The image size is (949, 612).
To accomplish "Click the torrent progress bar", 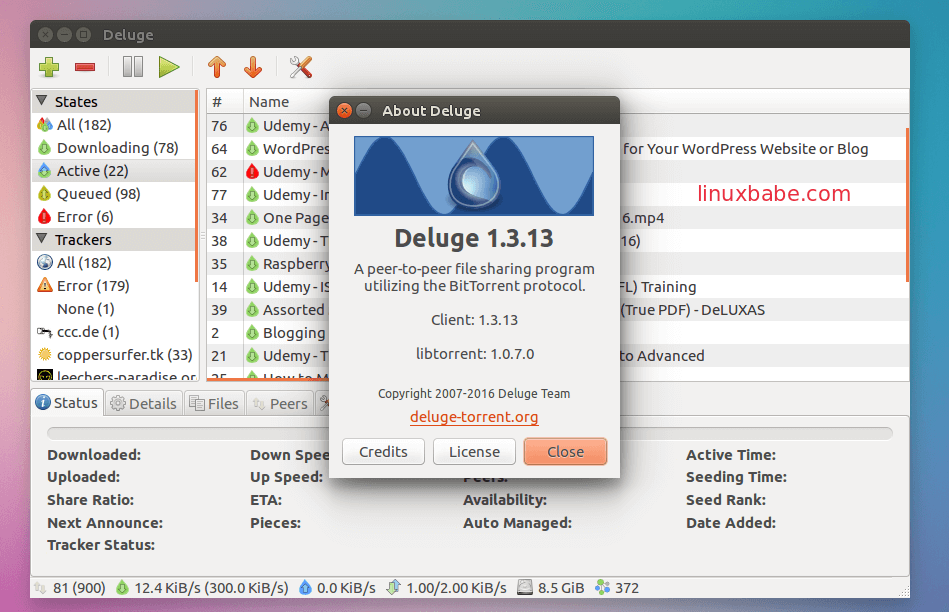I will point(470,433).
